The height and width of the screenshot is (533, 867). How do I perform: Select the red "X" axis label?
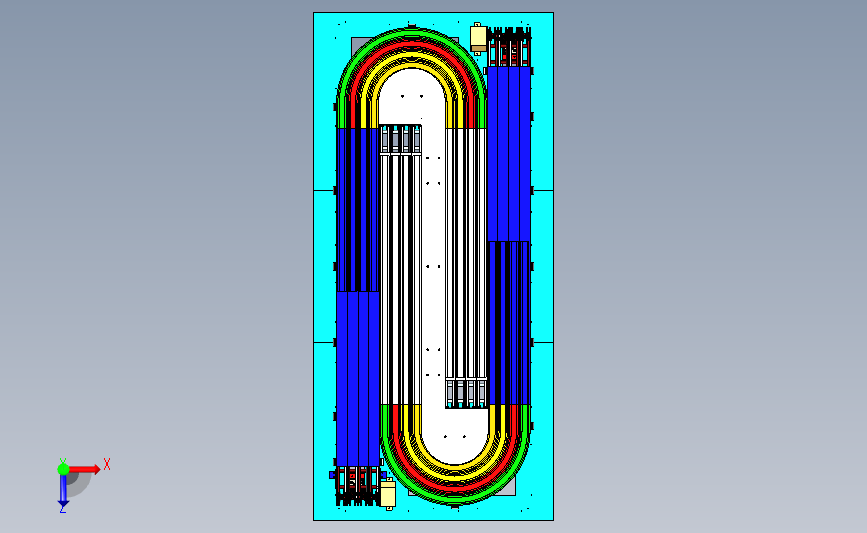(107, 464)
